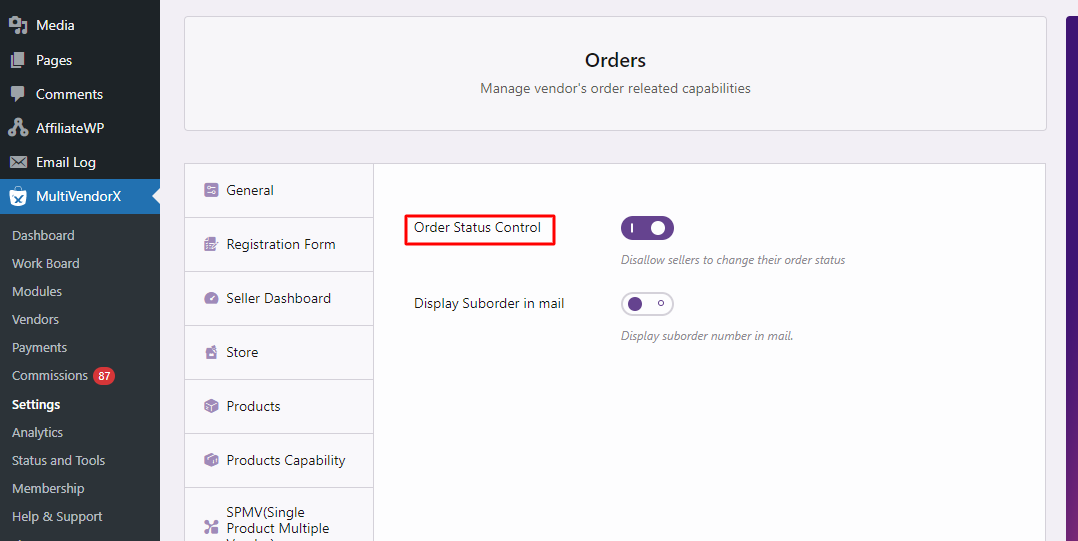Select the Store settings tab
Screen dimensions: 1078x541
[279, 352]
